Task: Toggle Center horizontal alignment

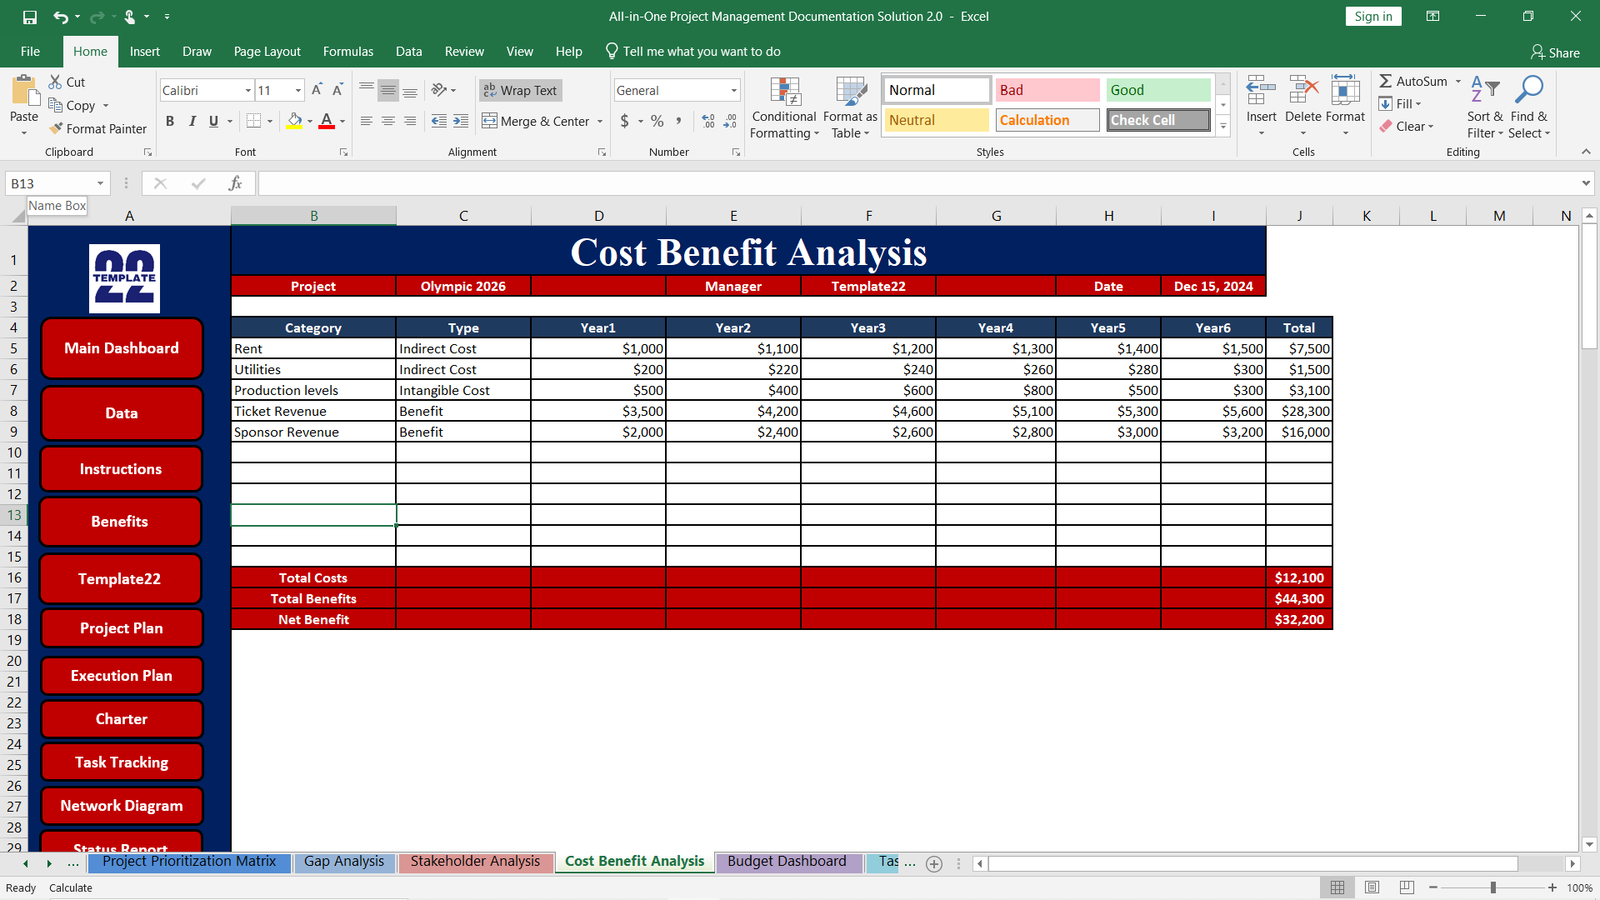Action: (388, 121)
